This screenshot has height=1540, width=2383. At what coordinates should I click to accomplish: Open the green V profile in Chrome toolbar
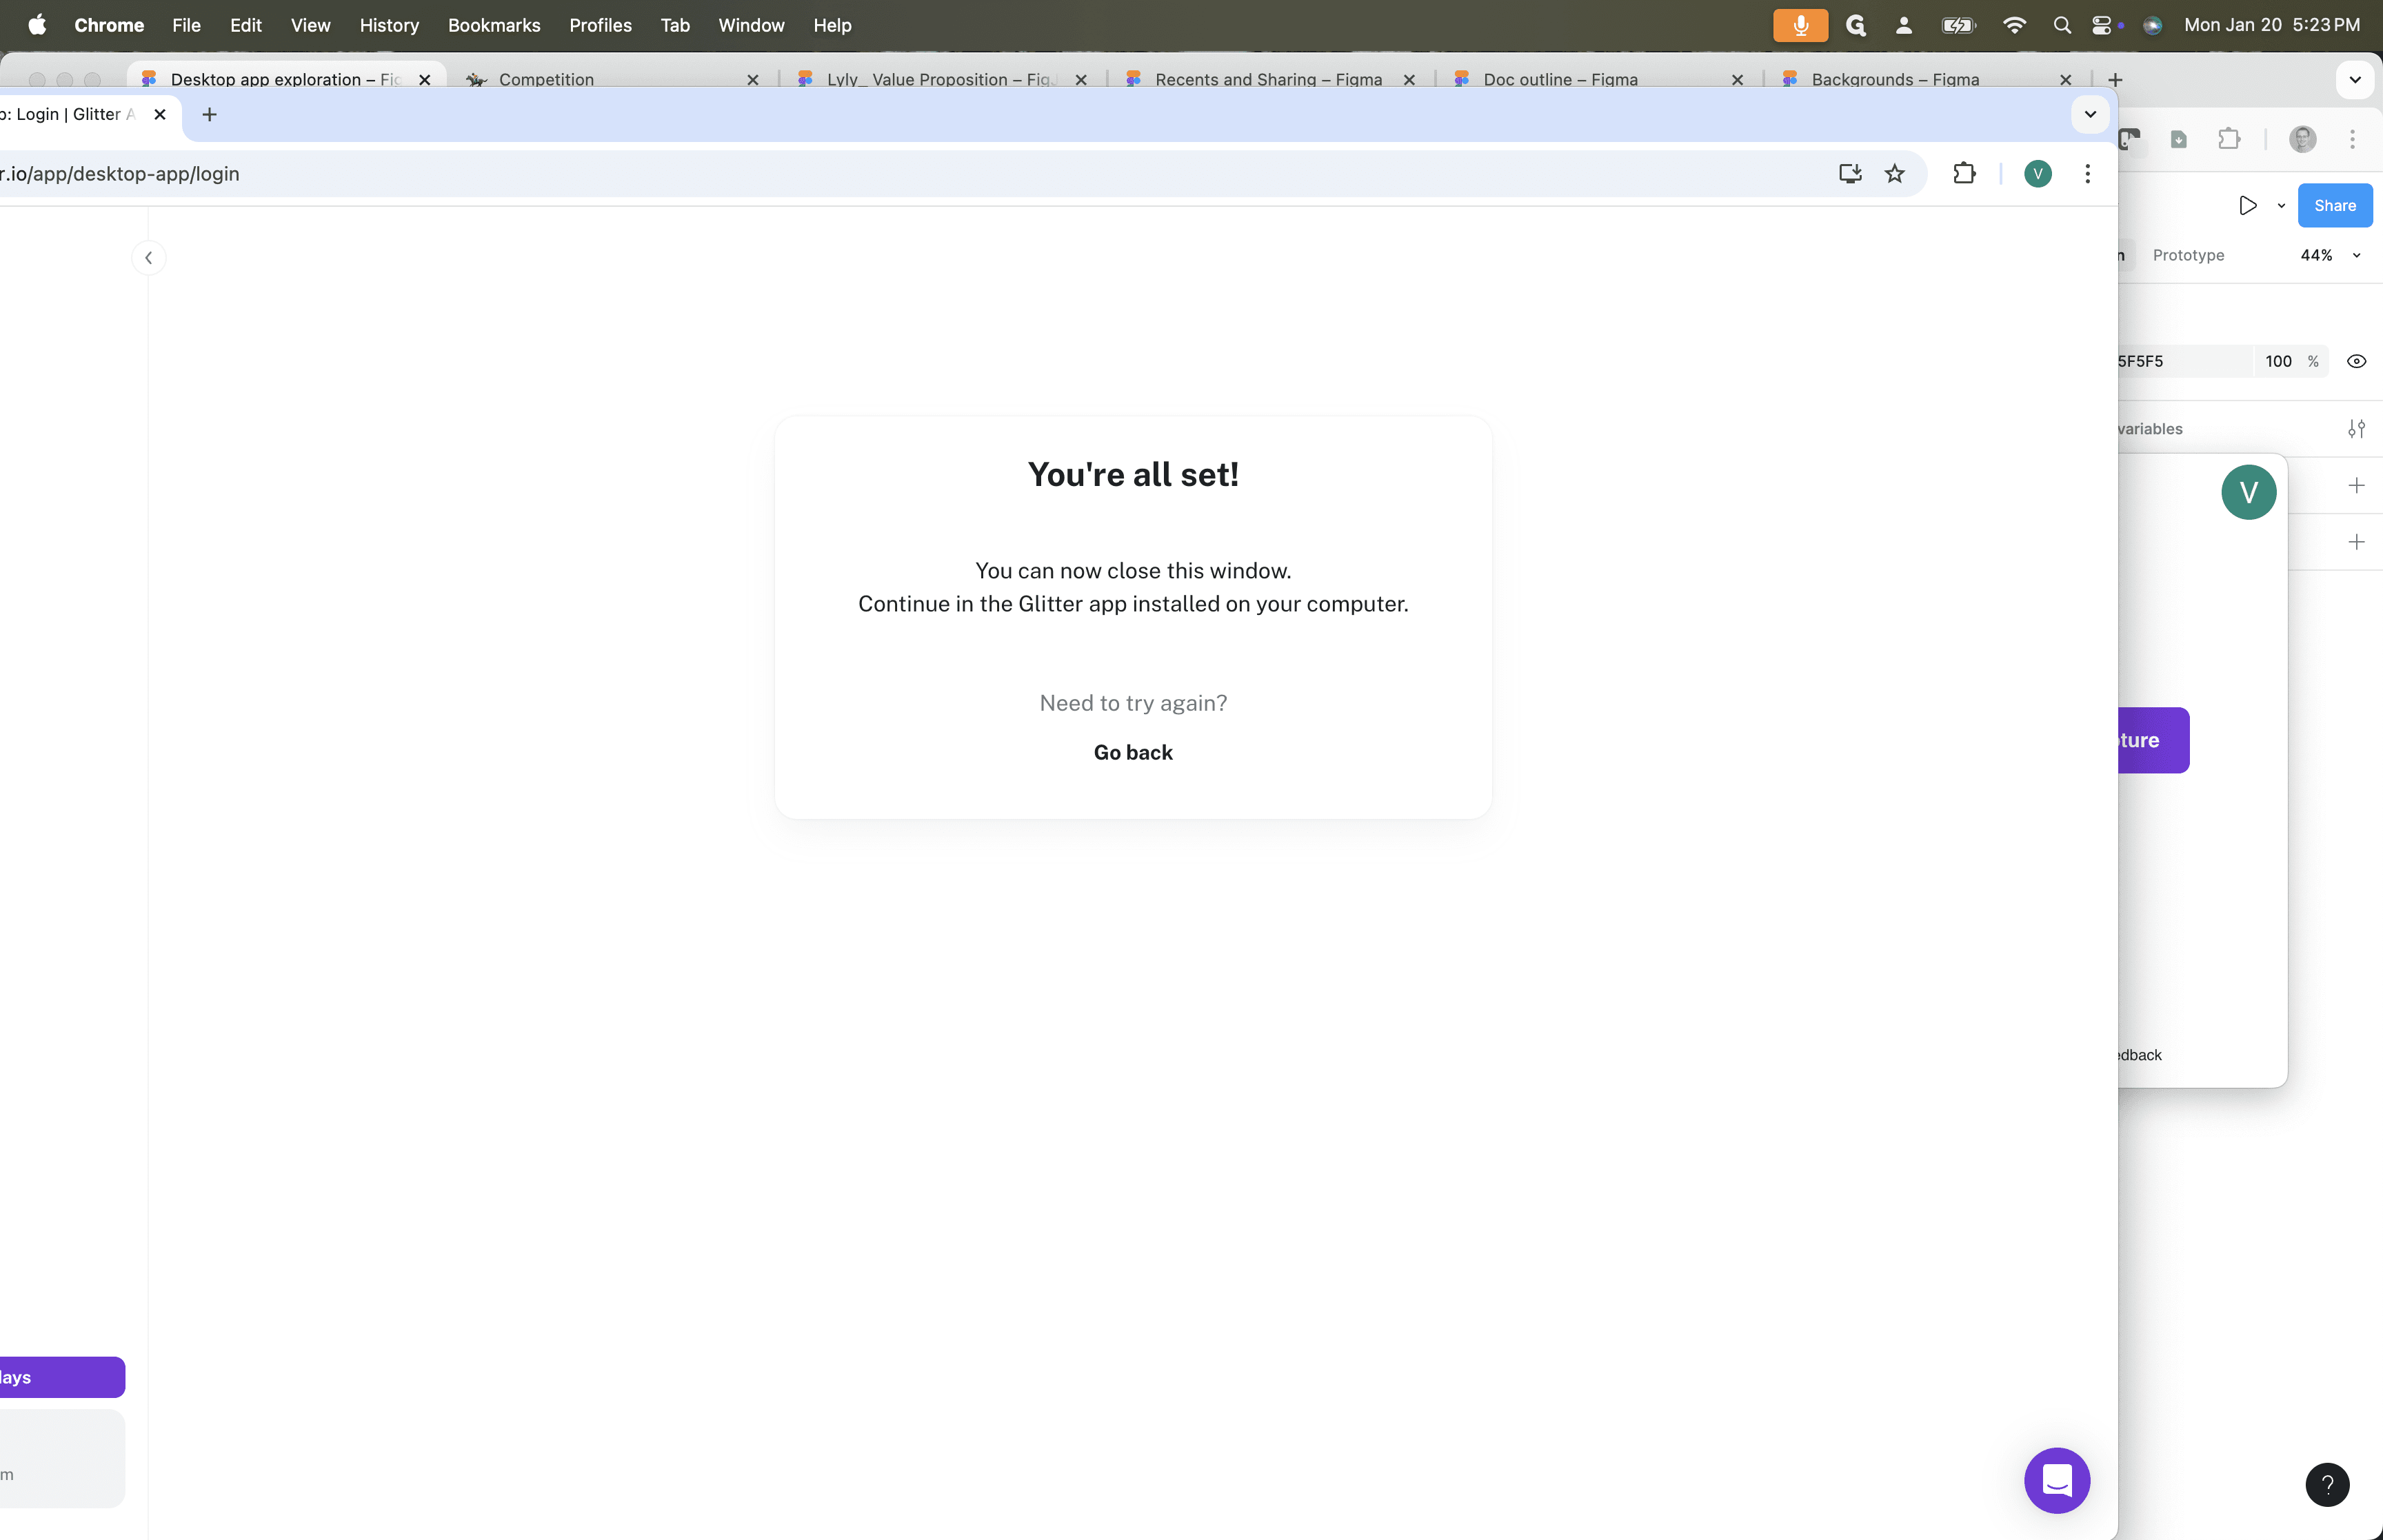[2038, 174]
